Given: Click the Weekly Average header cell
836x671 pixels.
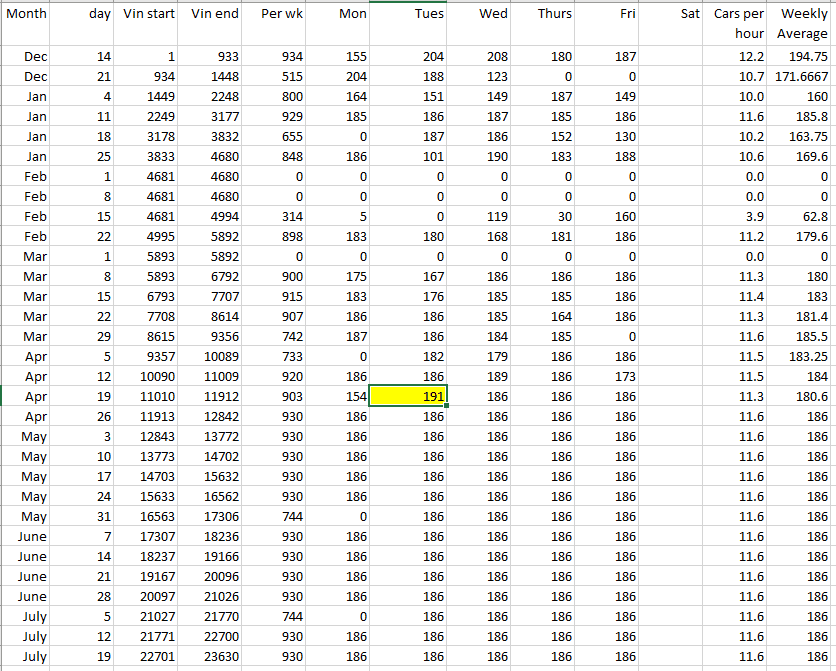Looking at the screenshot, I should tap(803, 23).
